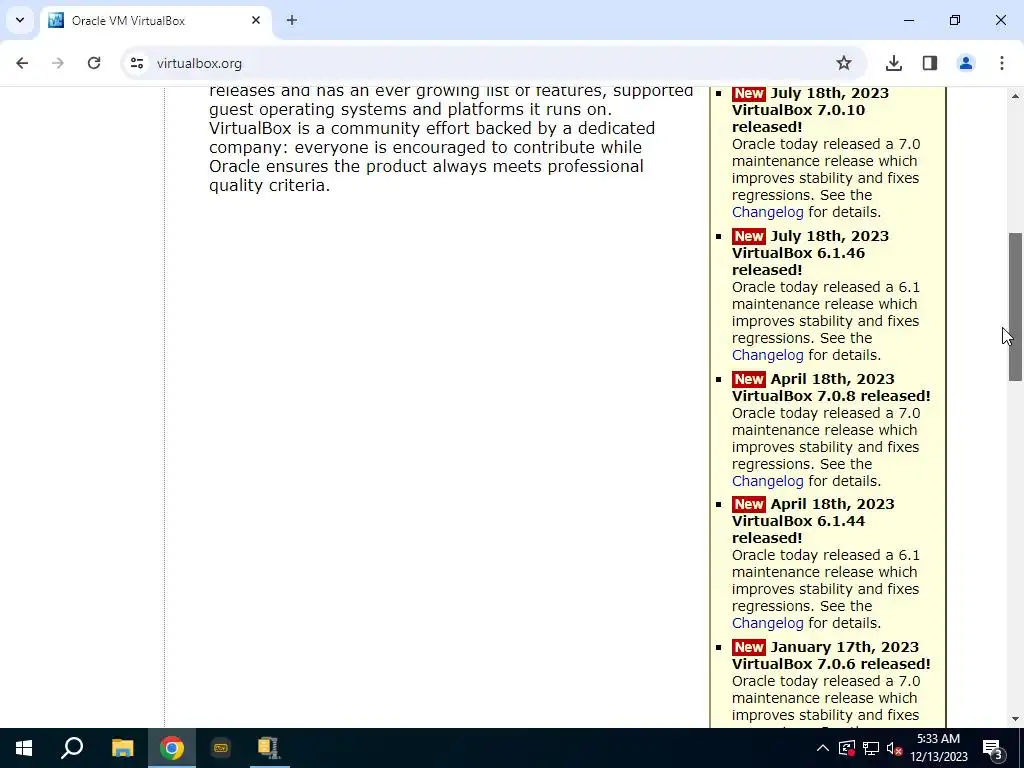Open File Explorer from taskbar
The height and width of the screenshot is (768, 1024).
[x=122, y=748]
